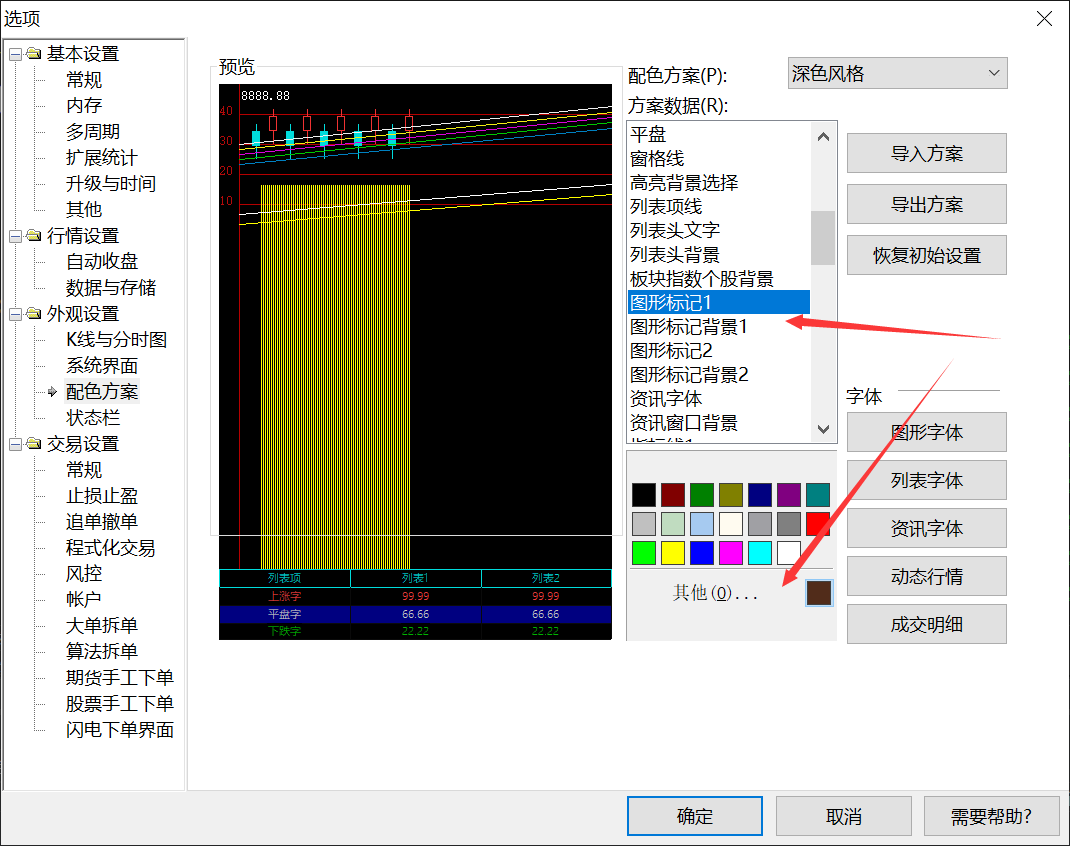Screen dimensions: 1070x846
Task: Click 导入方案 button
Action: (927, 154)
